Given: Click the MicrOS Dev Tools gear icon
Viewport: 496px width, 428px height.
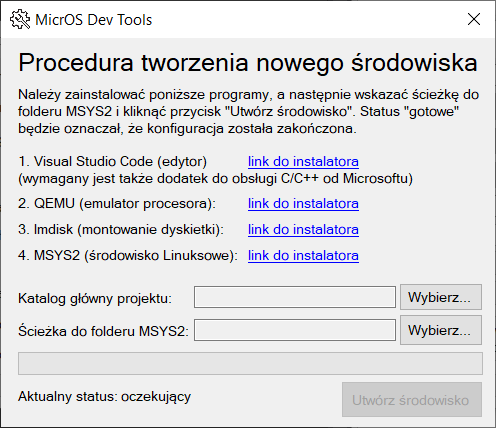Looking at the screenshot, I should coord(20,20).
